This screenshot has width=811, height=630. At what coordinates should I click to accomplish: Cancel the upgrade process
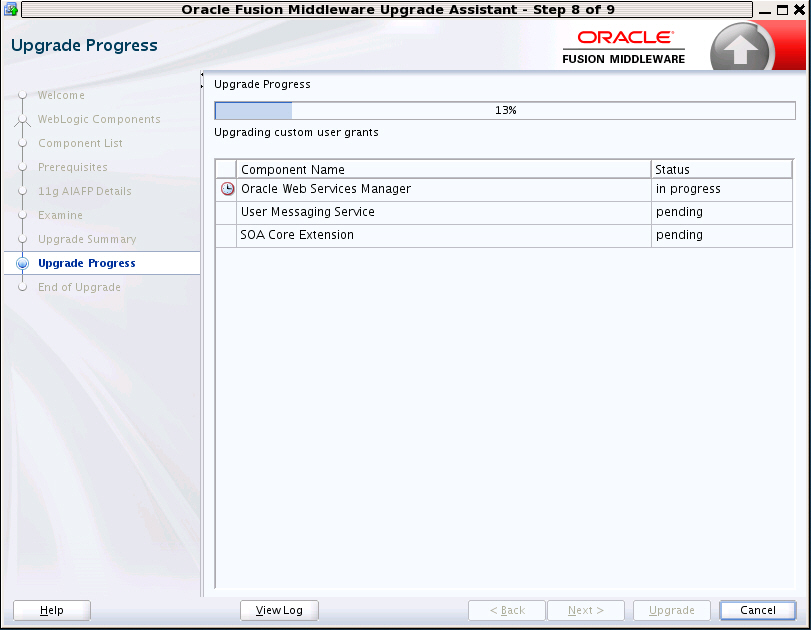pos(758,610)
